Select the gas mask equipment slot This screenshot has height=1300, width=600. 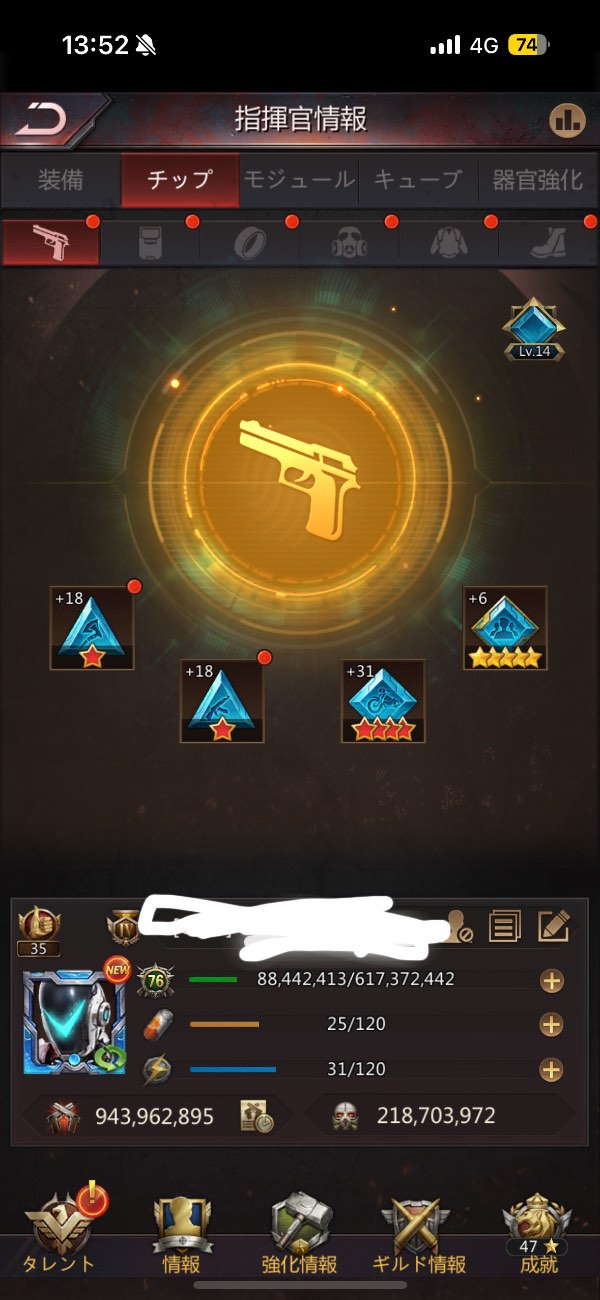(x=347, y=243)
